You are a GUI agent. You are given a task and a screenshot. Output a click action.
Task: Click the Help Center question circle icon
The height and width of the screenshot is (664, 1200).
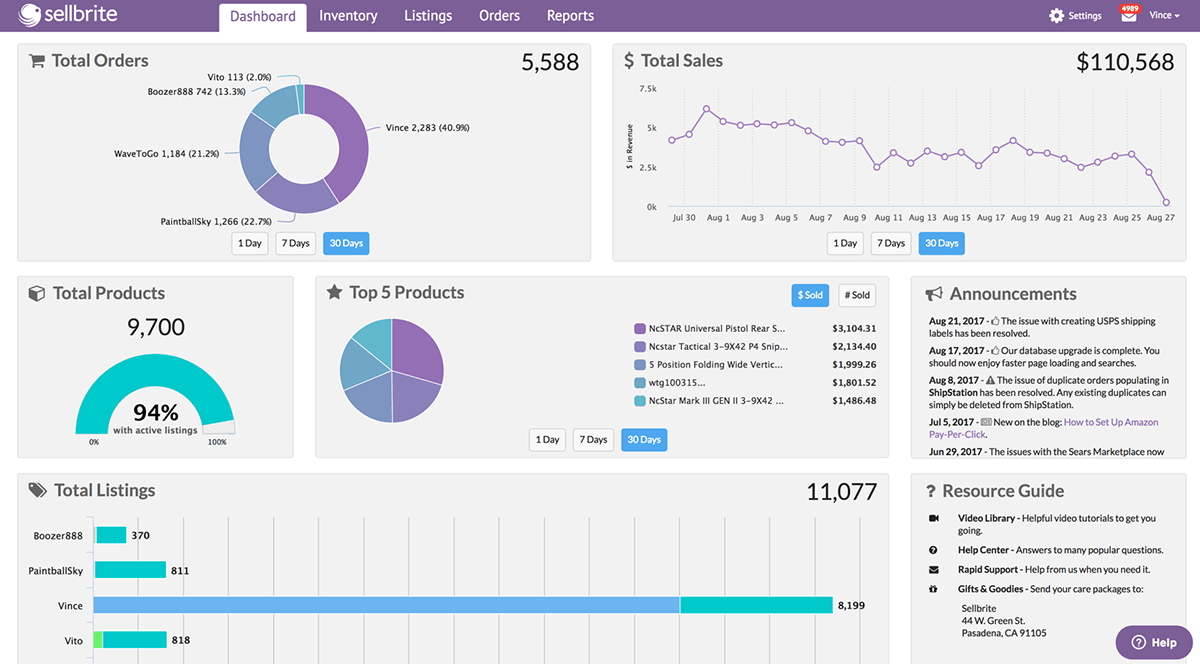pos(933,550)
